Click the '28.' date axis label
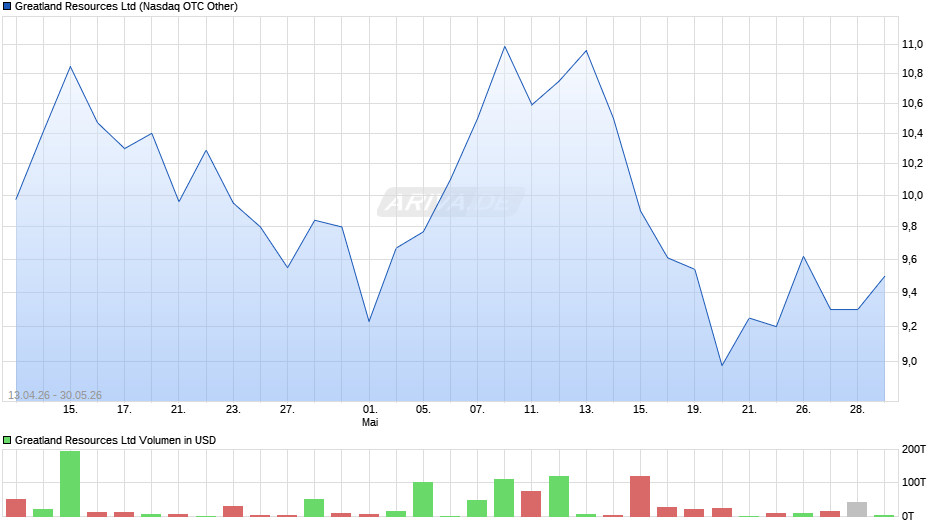Image resolution: width=940 pixels, height=526 pixels. [857, 410]
